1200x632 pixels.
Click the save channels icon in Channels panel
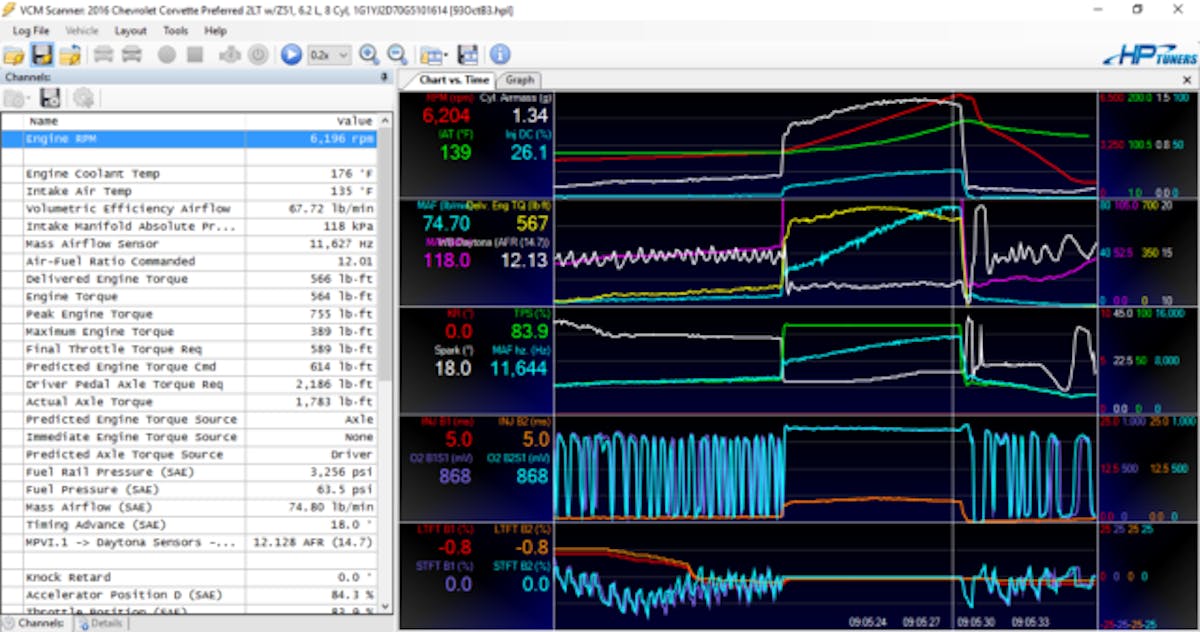(50, 98)
